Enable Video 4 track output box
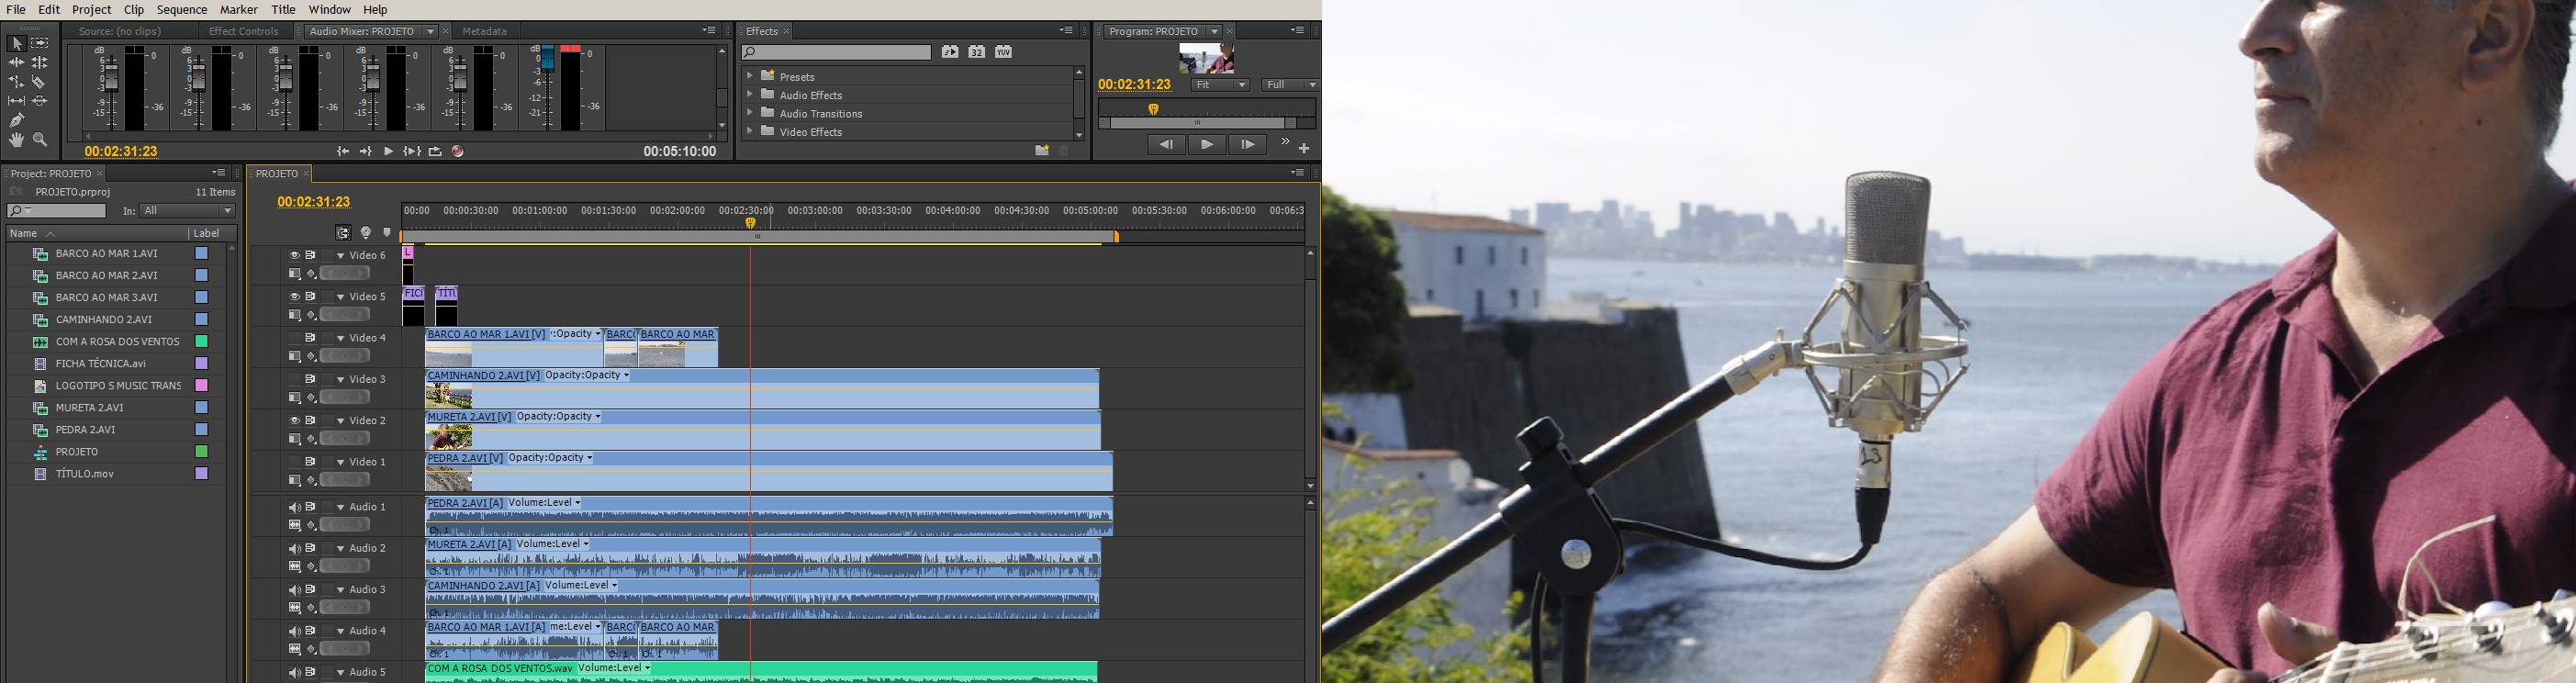The image size is (2576, 683). click(294, 338)
